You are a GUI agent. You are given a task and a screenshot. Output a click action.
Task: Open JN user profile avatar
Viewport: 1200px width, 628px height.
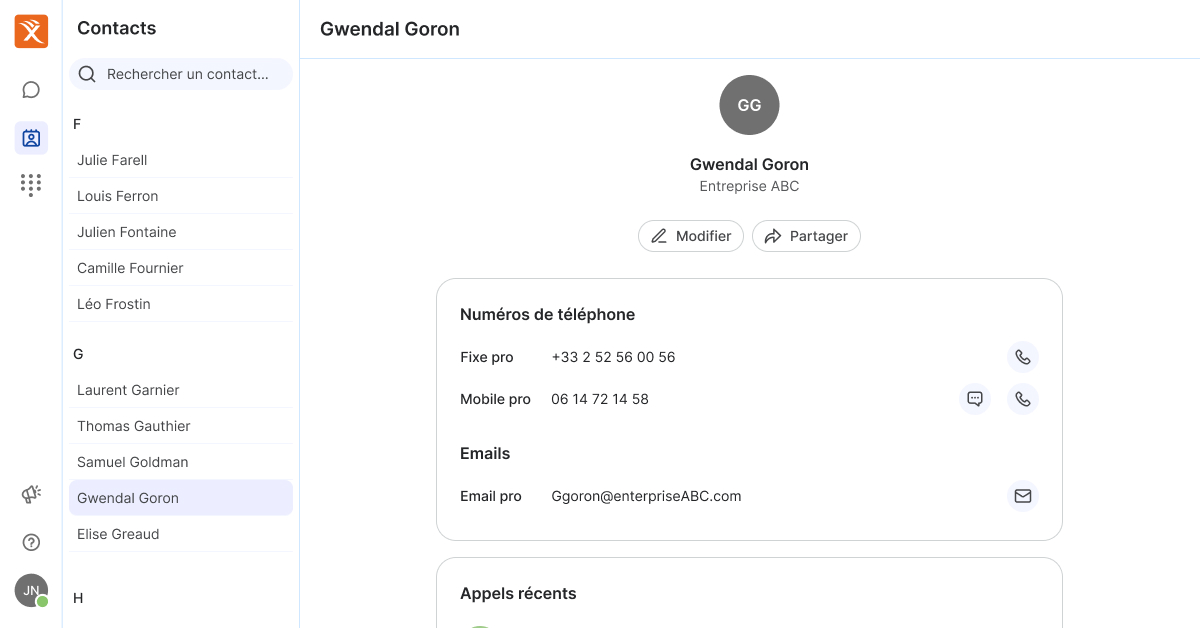point(31,590)
